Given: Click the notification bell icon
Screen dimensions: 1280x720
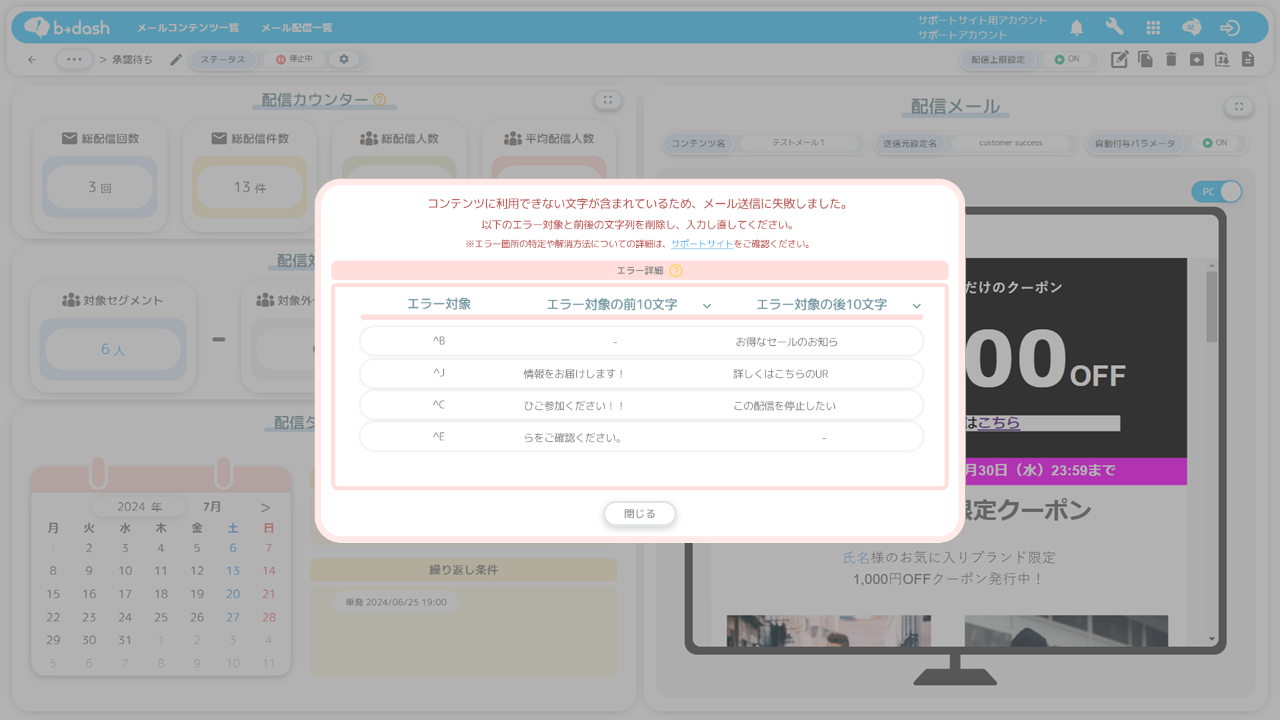Looking at the screenshot, I should pyautogui.click(x=1077, y=28).
